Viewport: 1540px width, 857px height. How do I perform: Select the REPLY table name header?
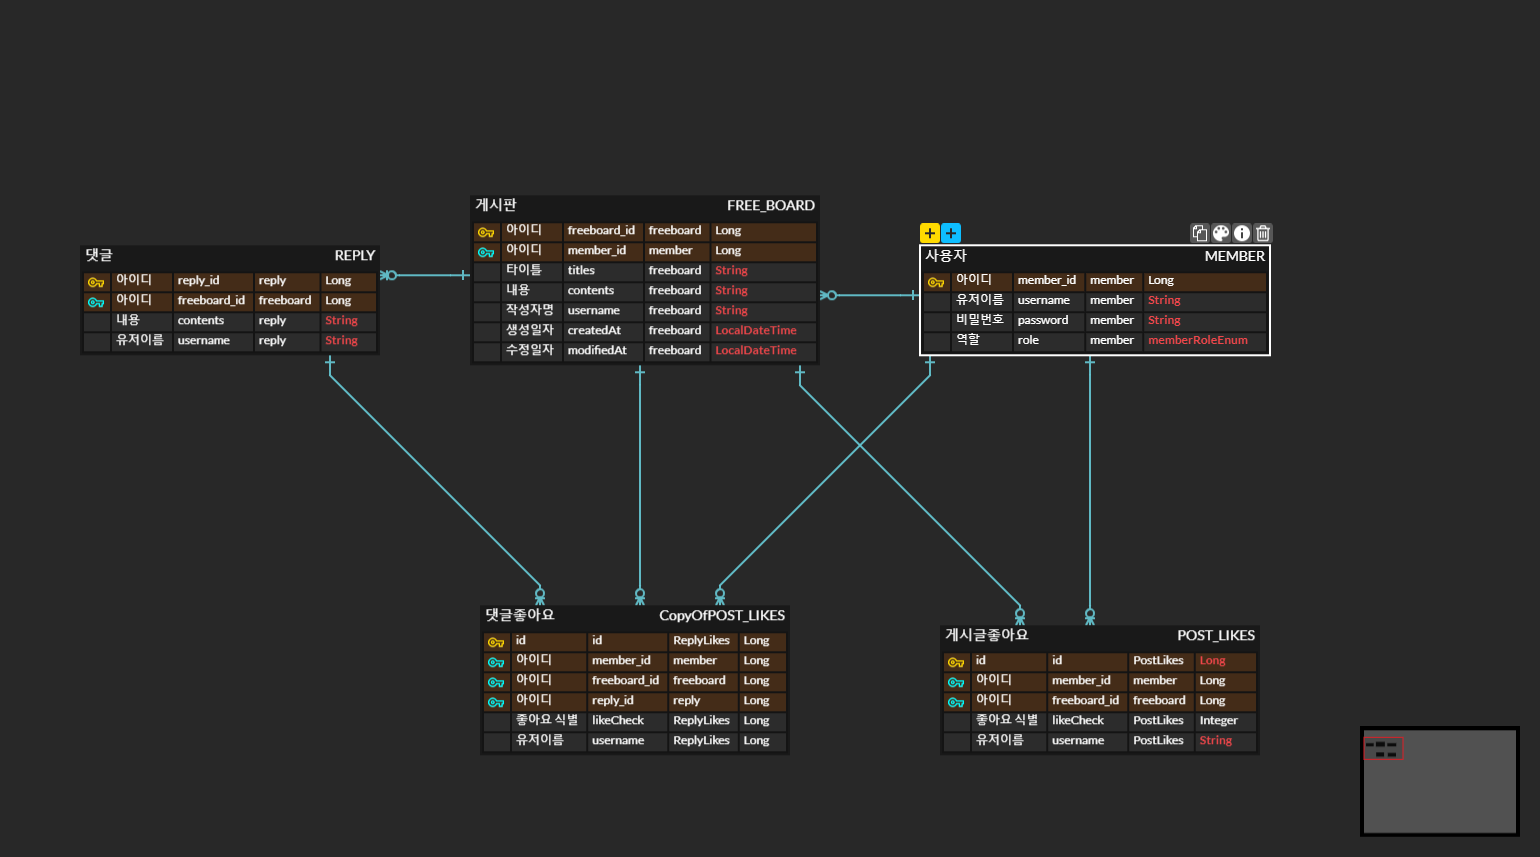click(x=354, y=255)
